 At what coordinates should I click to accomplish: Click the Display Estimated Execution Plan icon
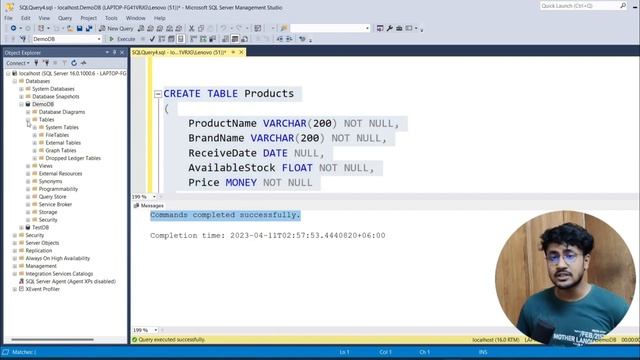pyautogui.click(x=162, y=39)
